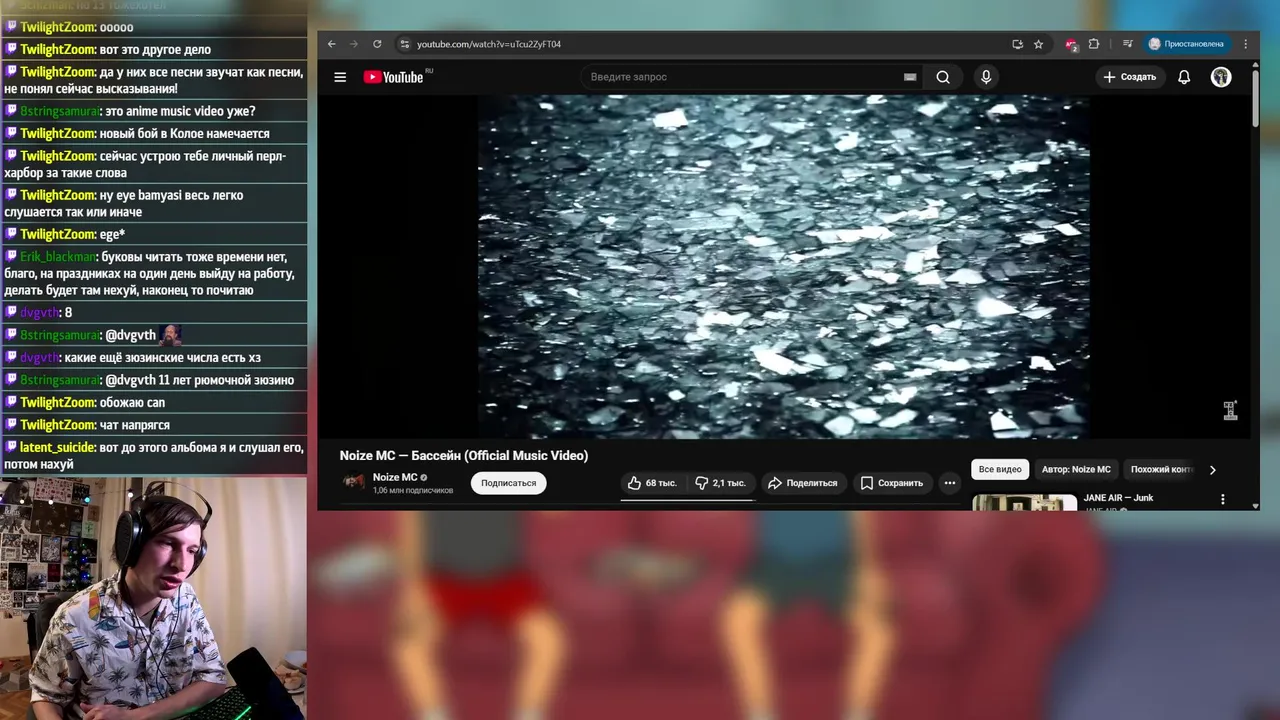Open the Chrome three-dot menu
The height and width of the screenshot is (720, 1280).
click(1246, 44)
